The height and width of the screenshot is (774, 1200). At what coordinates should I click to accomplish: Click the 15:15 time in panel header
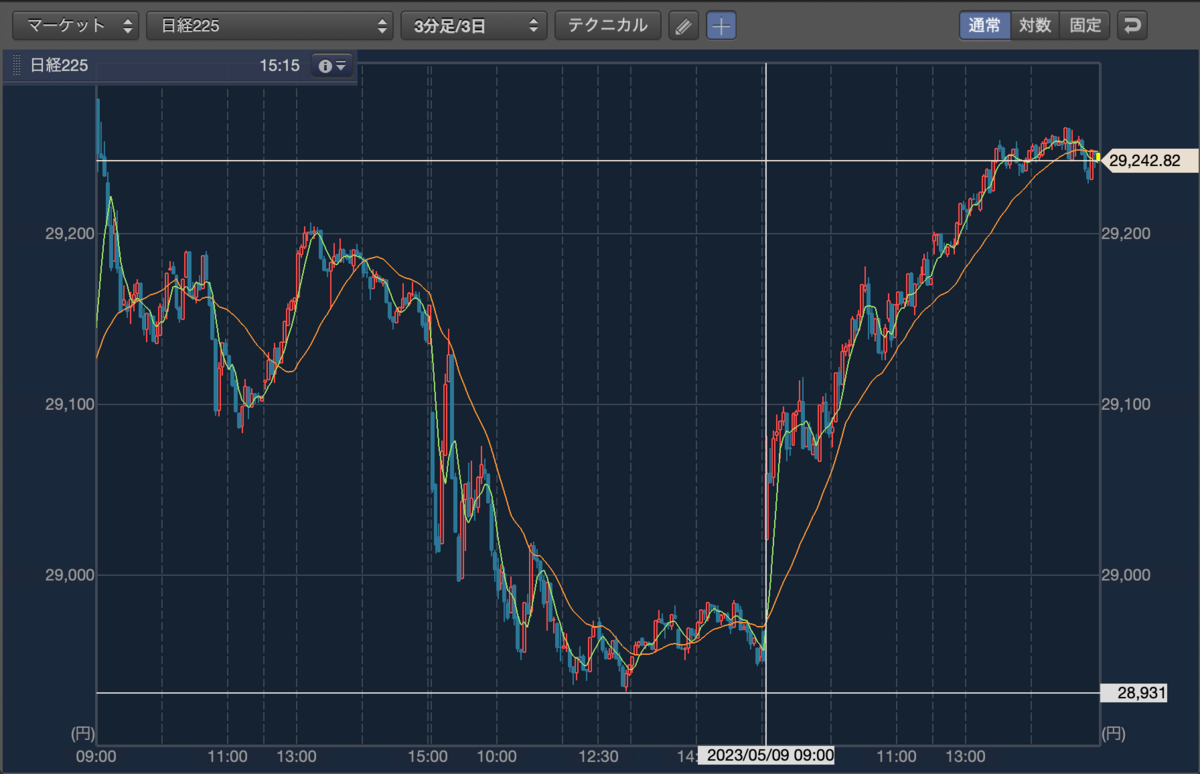coord(280,66)
